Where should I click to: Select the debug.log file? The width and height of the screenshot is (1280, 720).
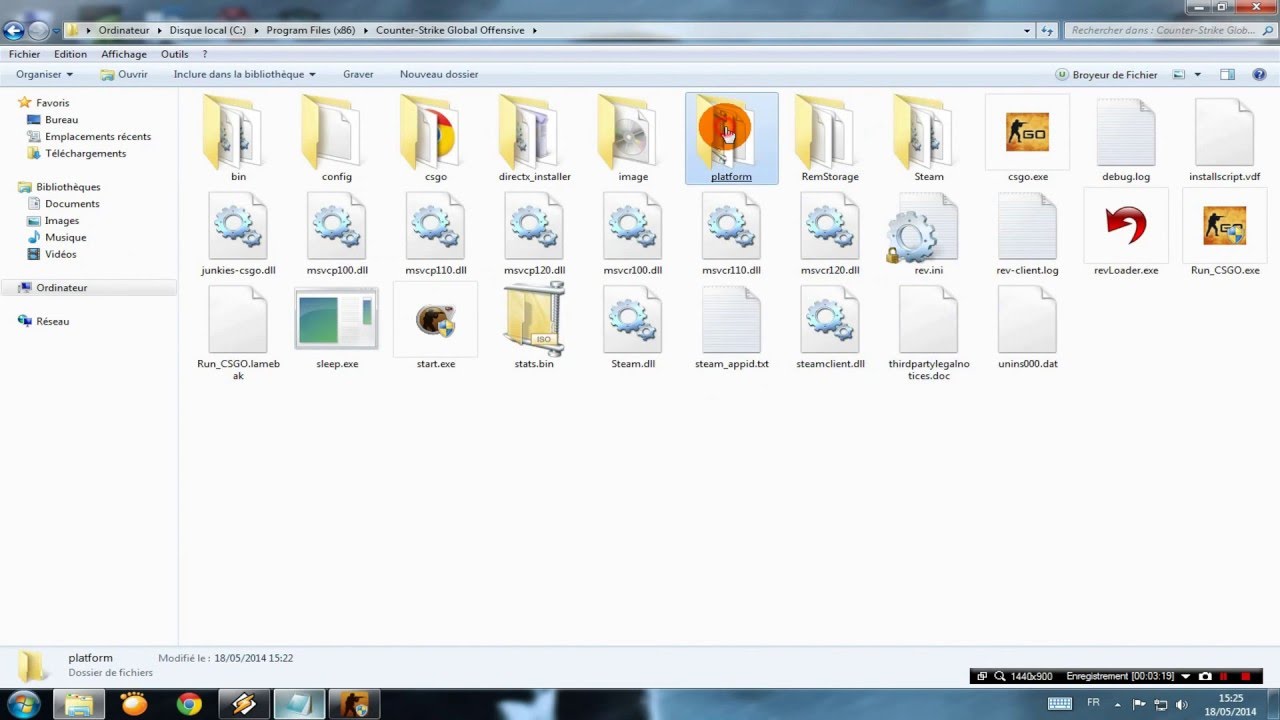[x=1126, y=139]
